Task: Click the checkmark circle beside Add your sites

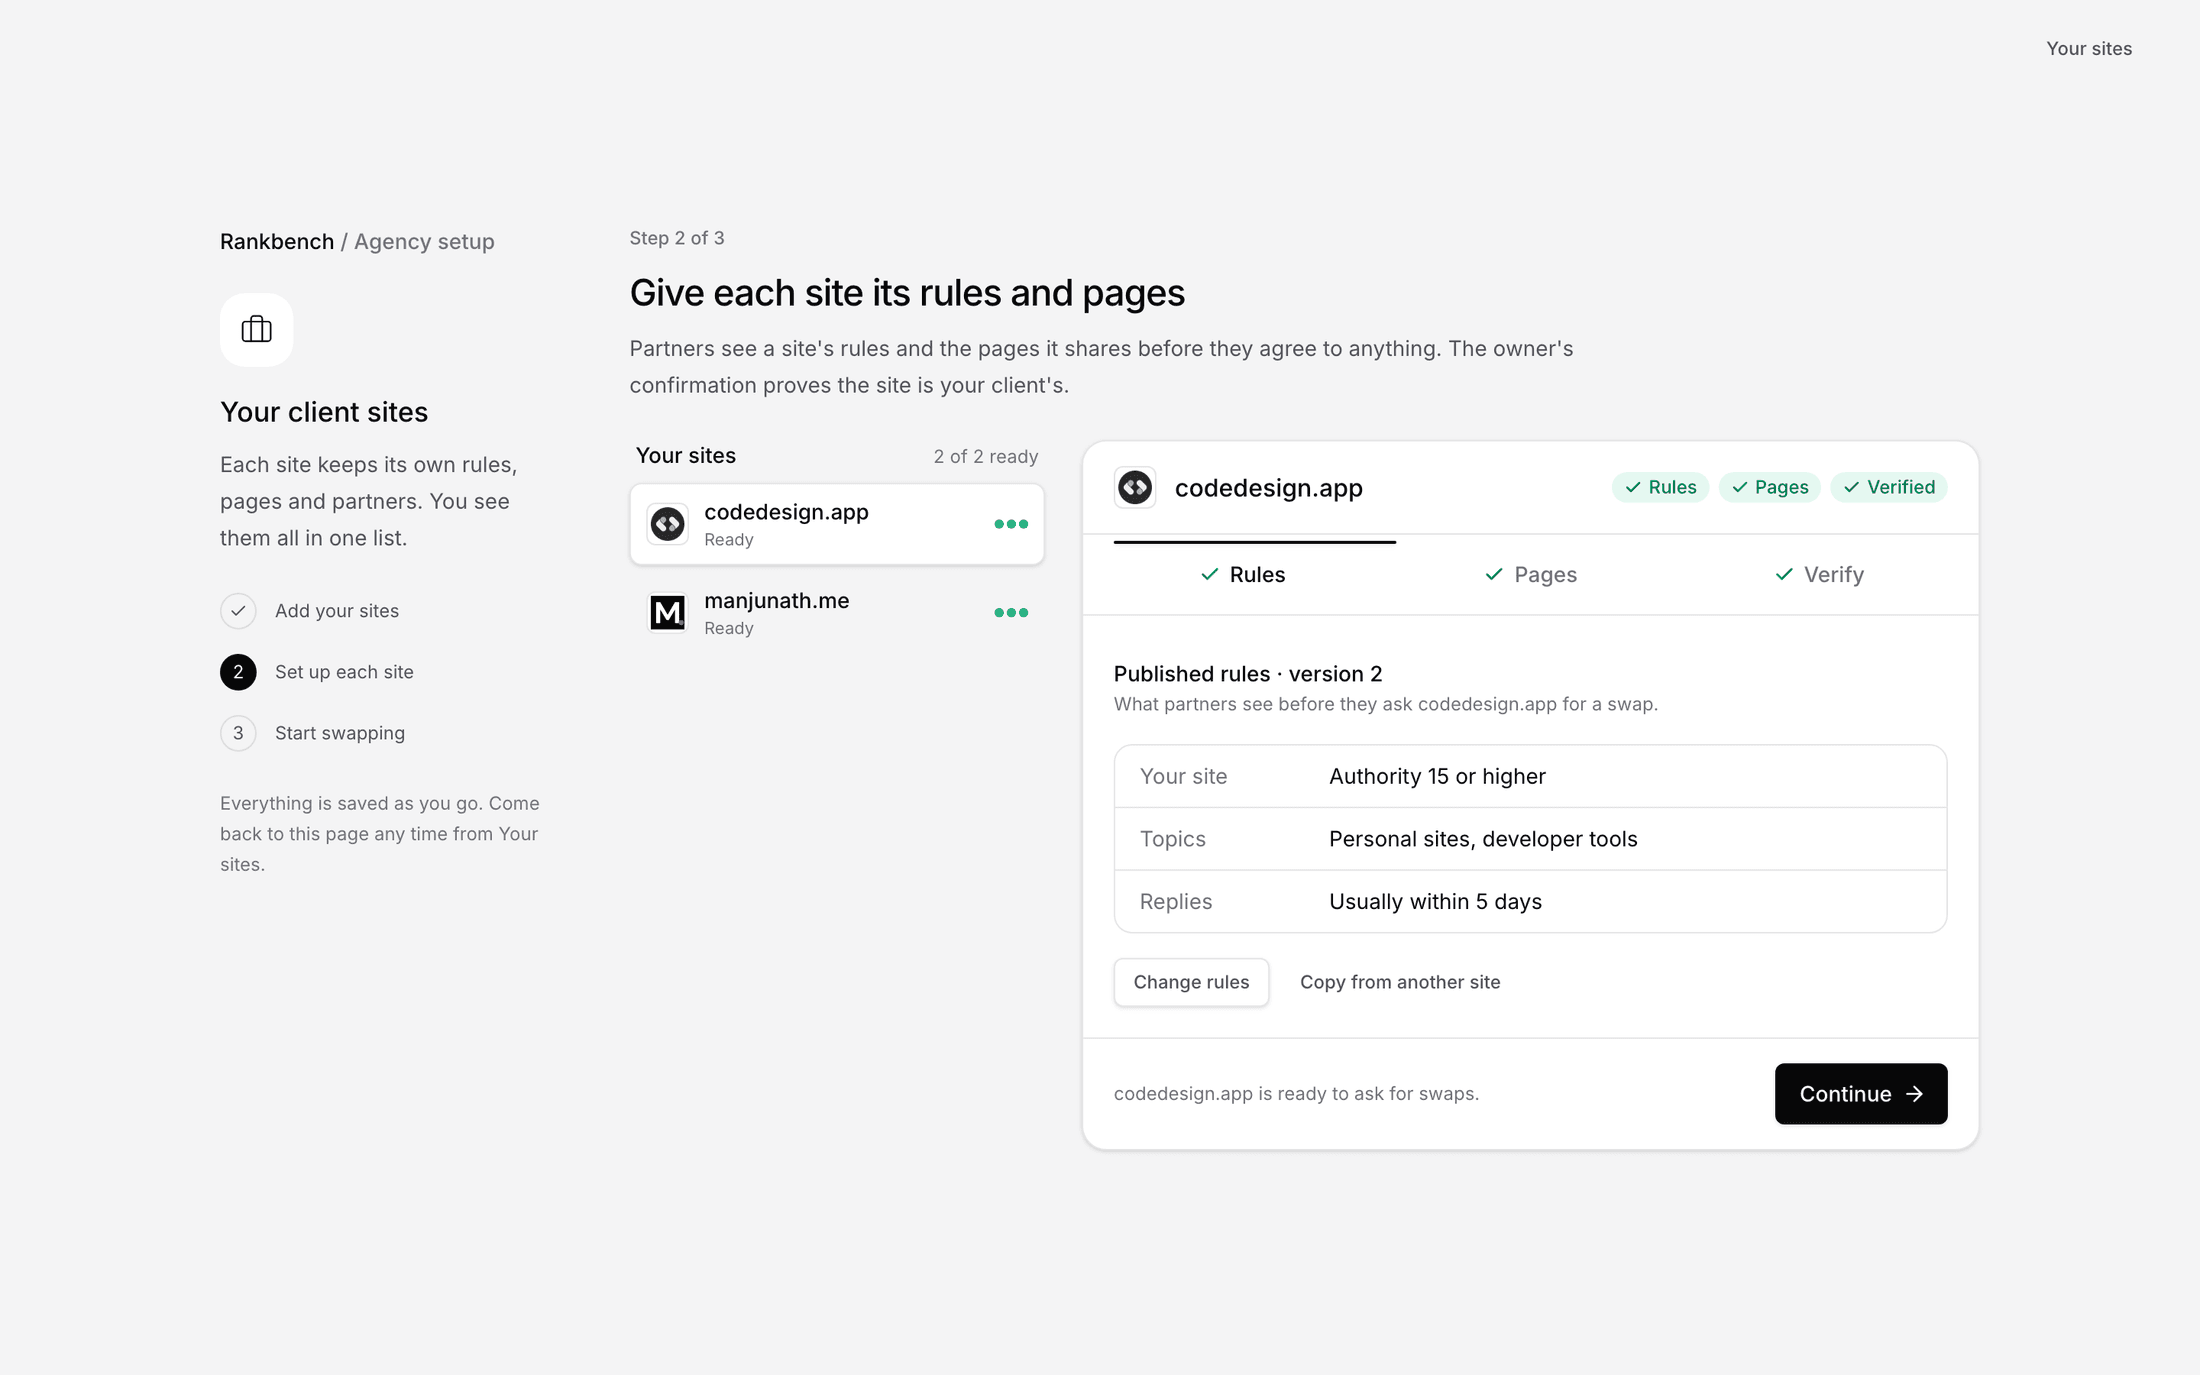Action: point(238,611)
